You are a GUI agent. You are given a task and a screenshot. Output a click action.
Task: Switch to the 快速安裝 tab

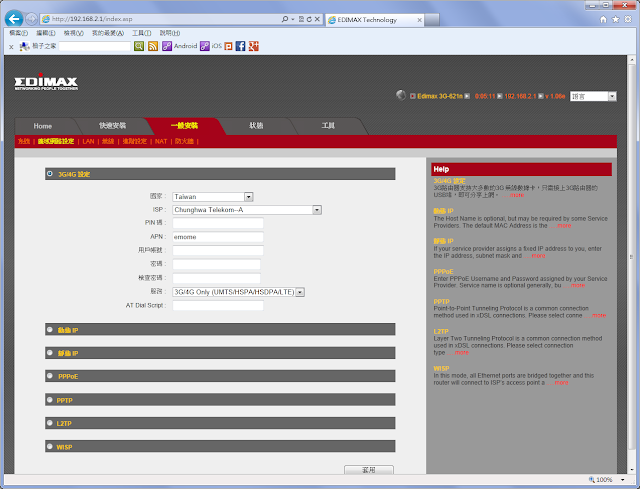[113, 126]
